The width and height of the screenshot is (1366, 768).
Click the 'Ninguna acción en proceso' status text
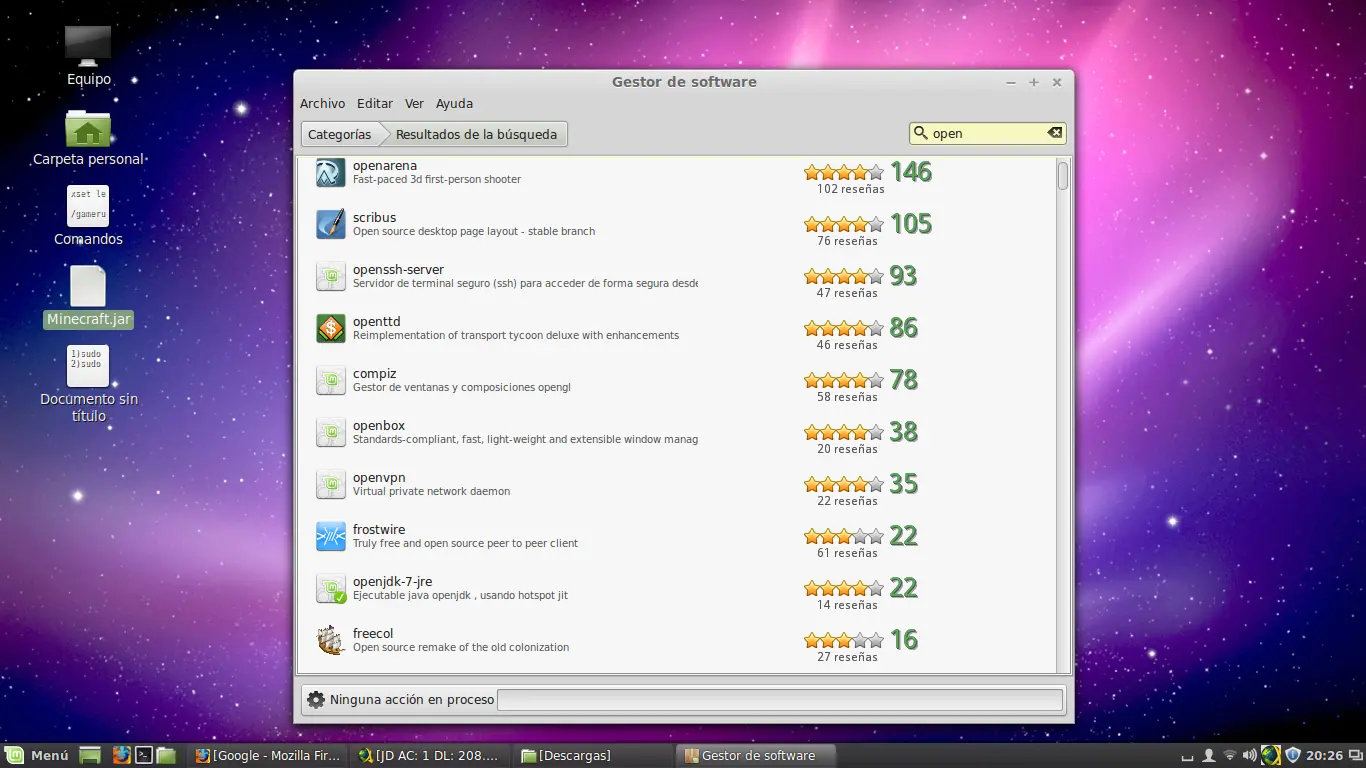tap(412, 700)
